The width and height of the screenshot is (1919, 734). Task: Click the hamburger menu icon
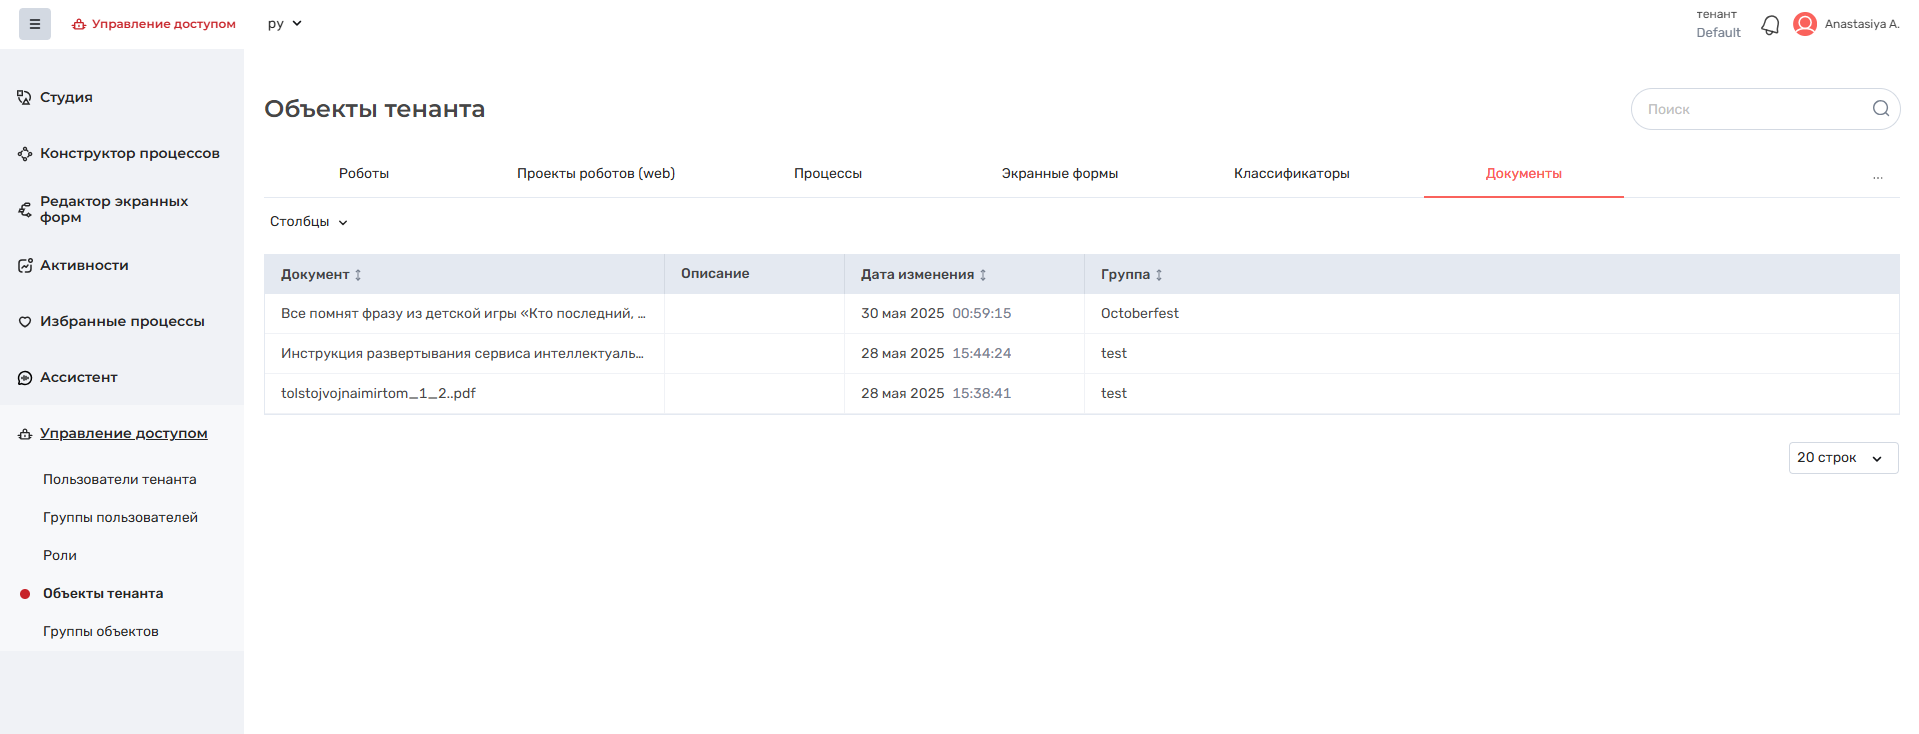[x=35, y=24]
